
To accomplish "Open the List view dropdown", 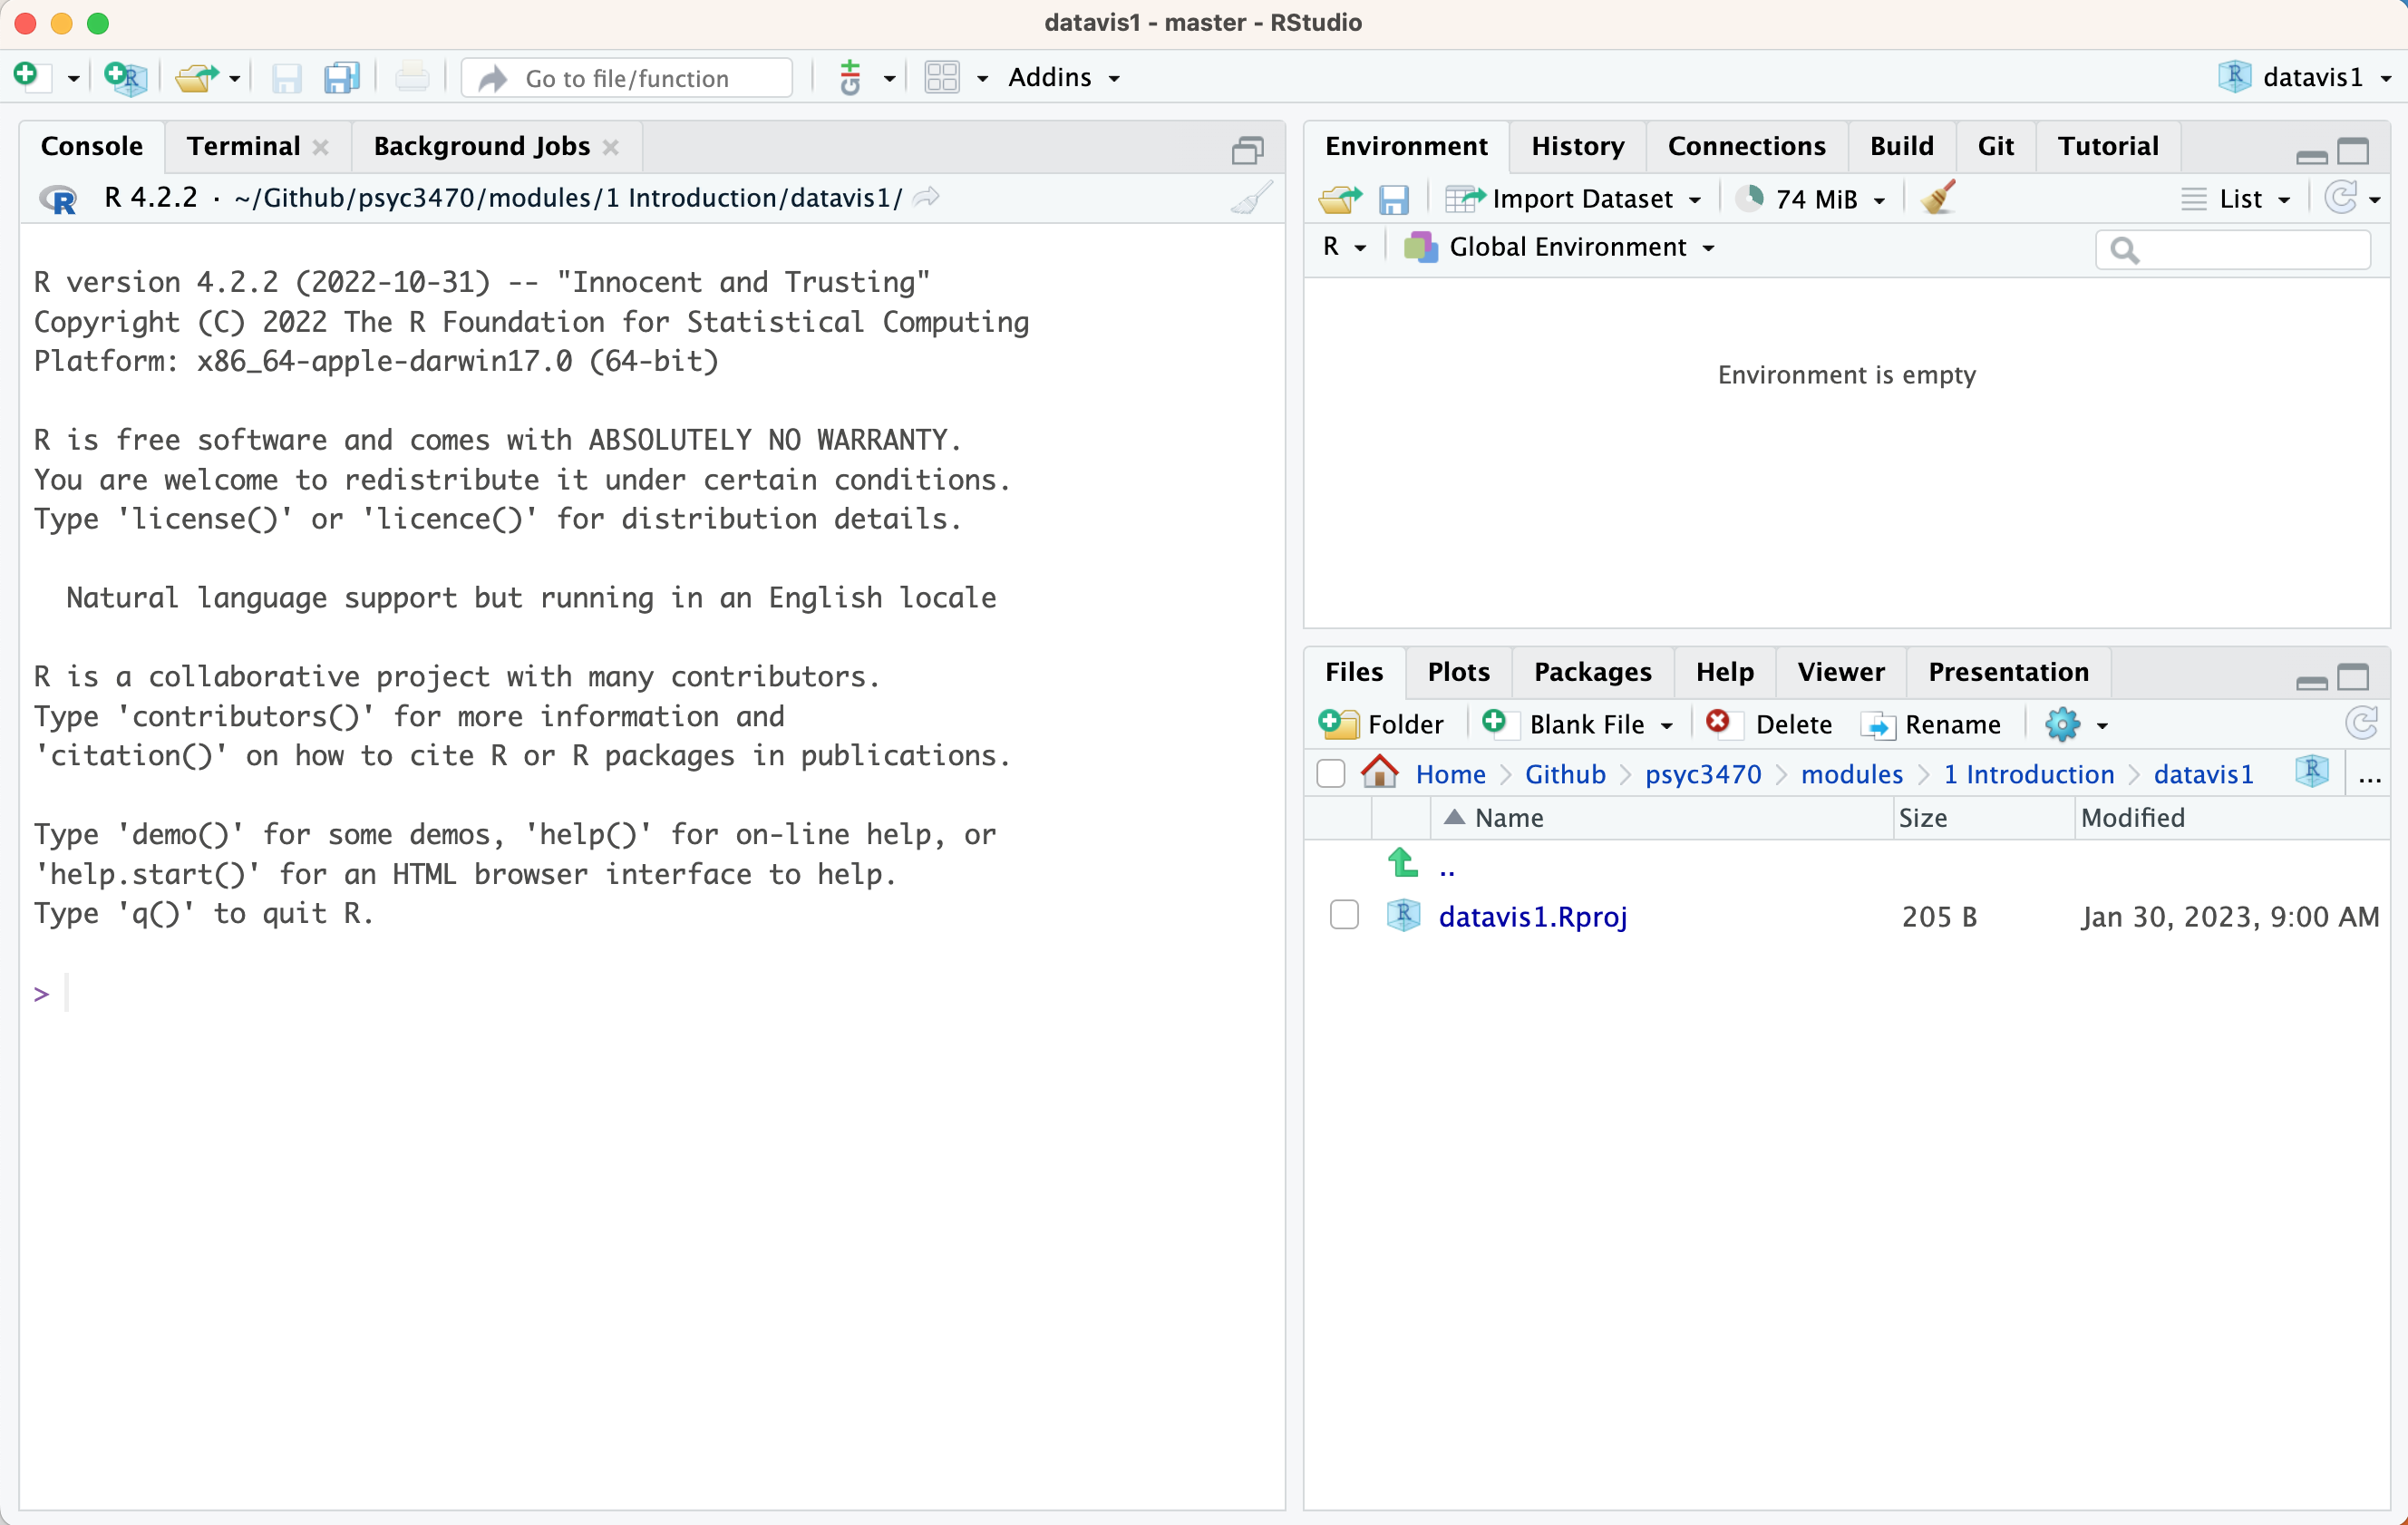I will 2237,199.
